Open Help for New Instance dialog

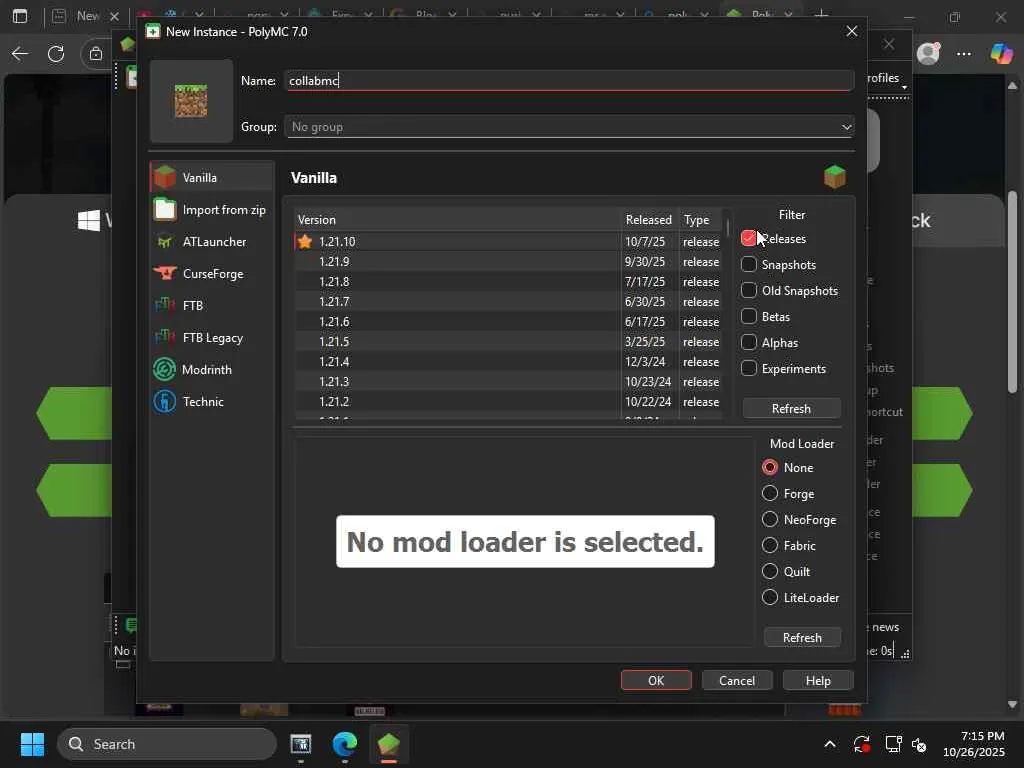click(x=818, y=680)
